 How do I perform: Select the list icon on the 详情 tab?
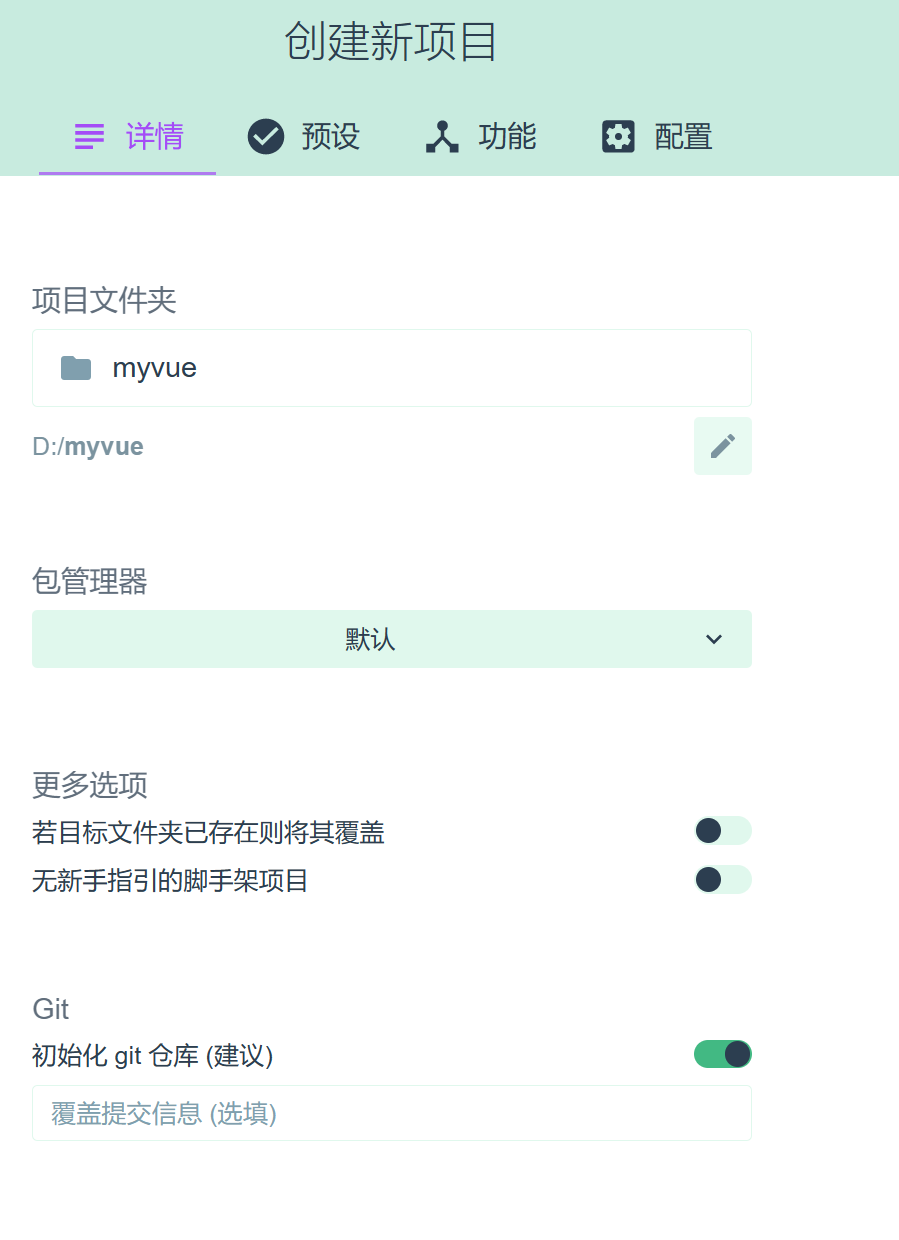pyautogui.click(x=89, y=136)
